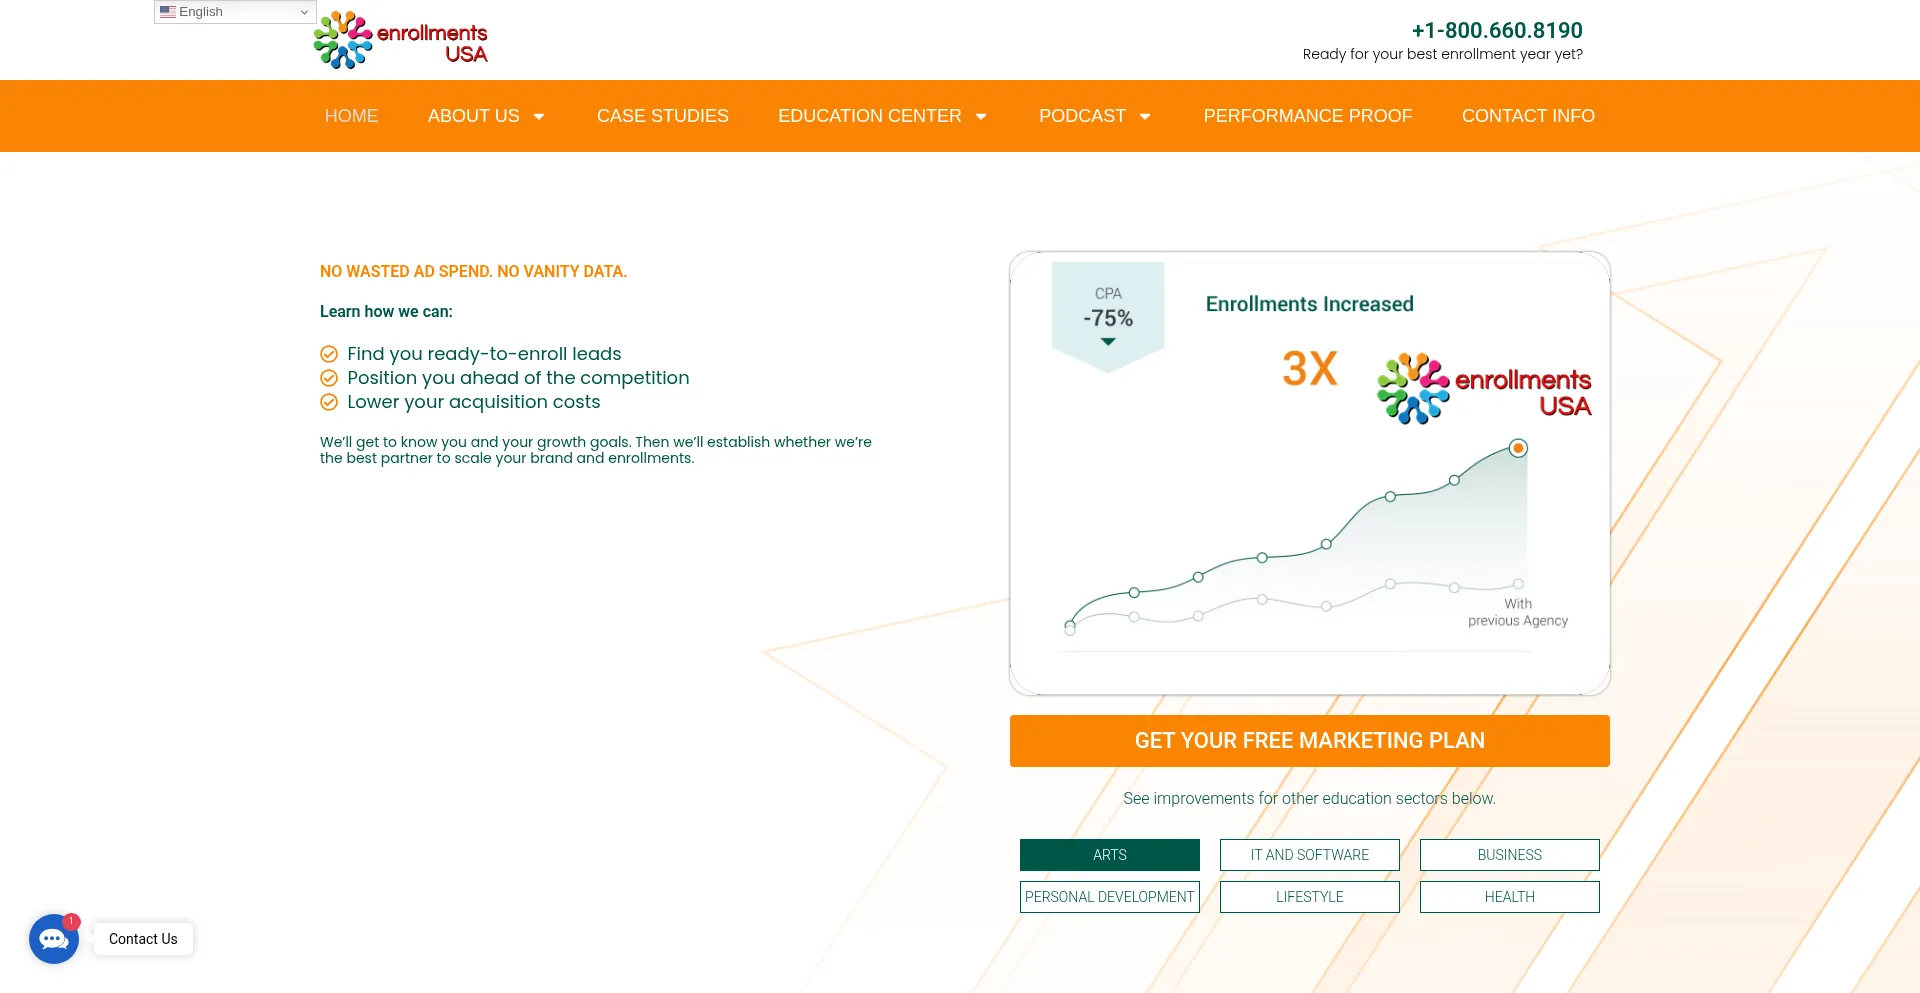
Task: Open Performance Proof menu item
Action: [x=1307, y=116]
